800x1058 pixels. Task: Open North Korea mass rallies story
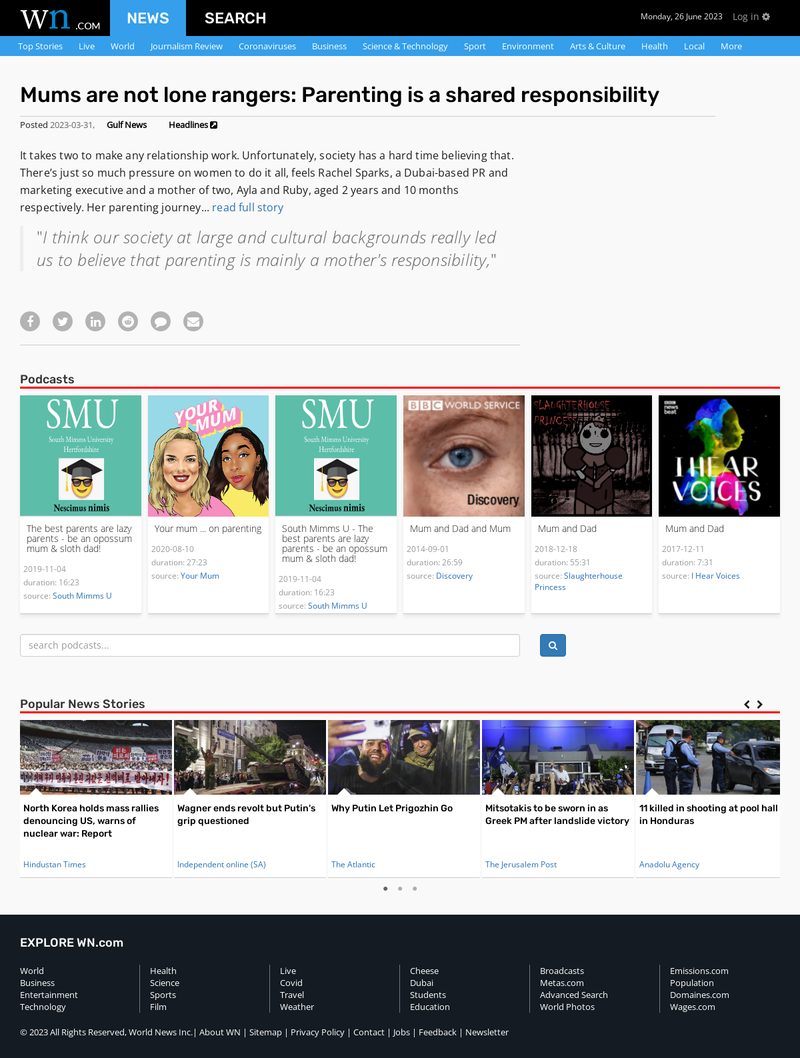point(91,821)
